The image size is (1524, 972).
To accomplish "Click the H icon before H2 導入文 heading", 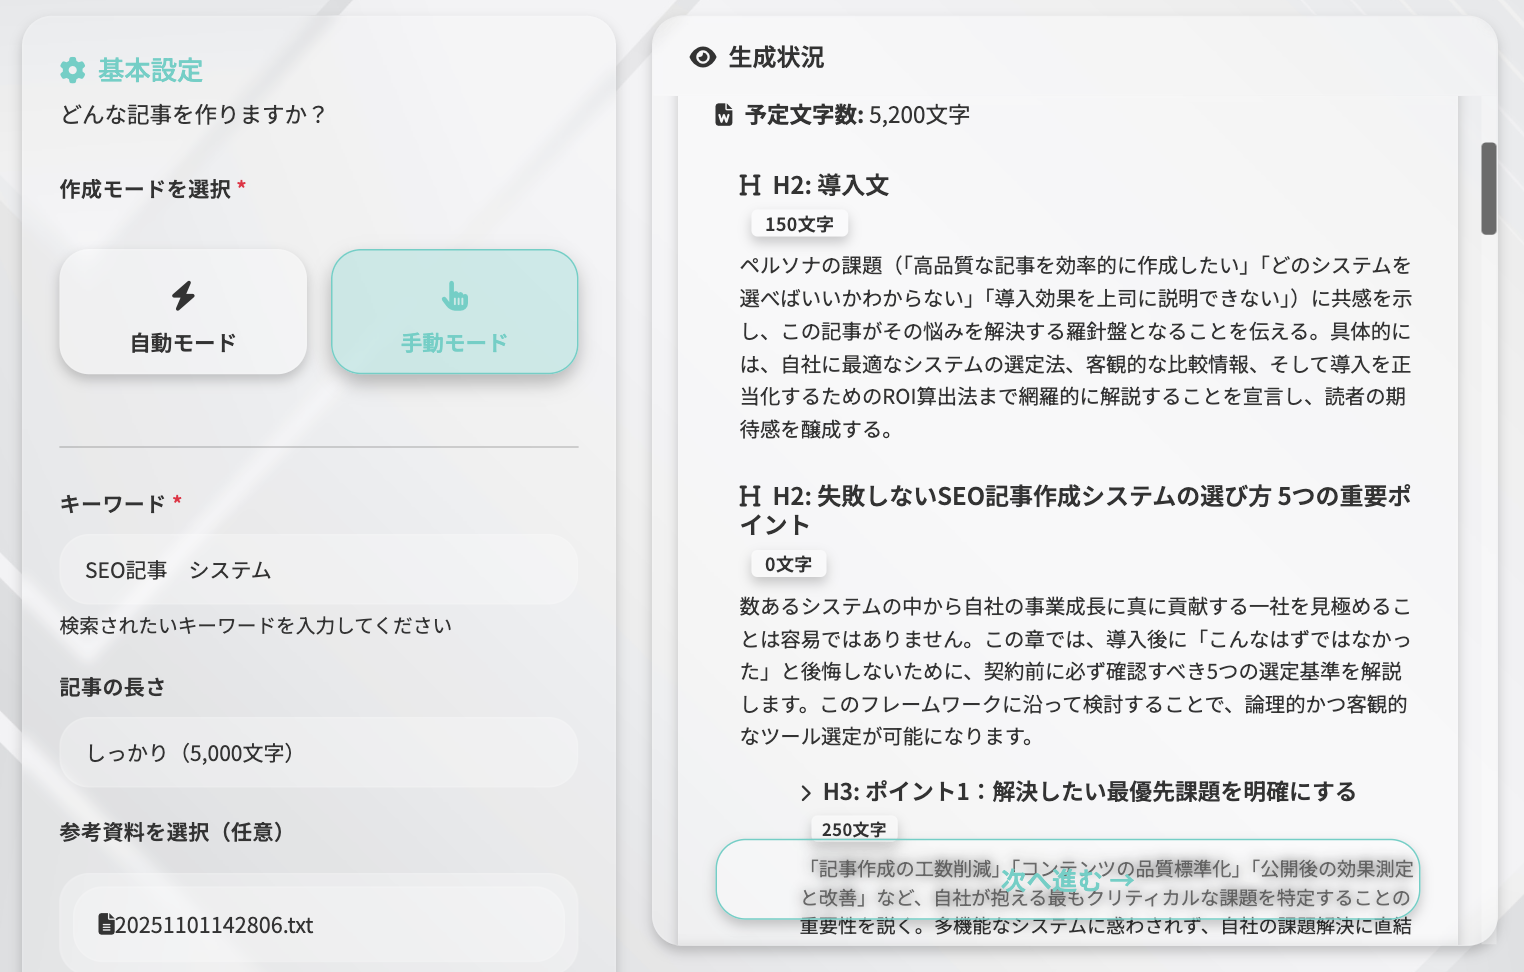I will (747, 185).
